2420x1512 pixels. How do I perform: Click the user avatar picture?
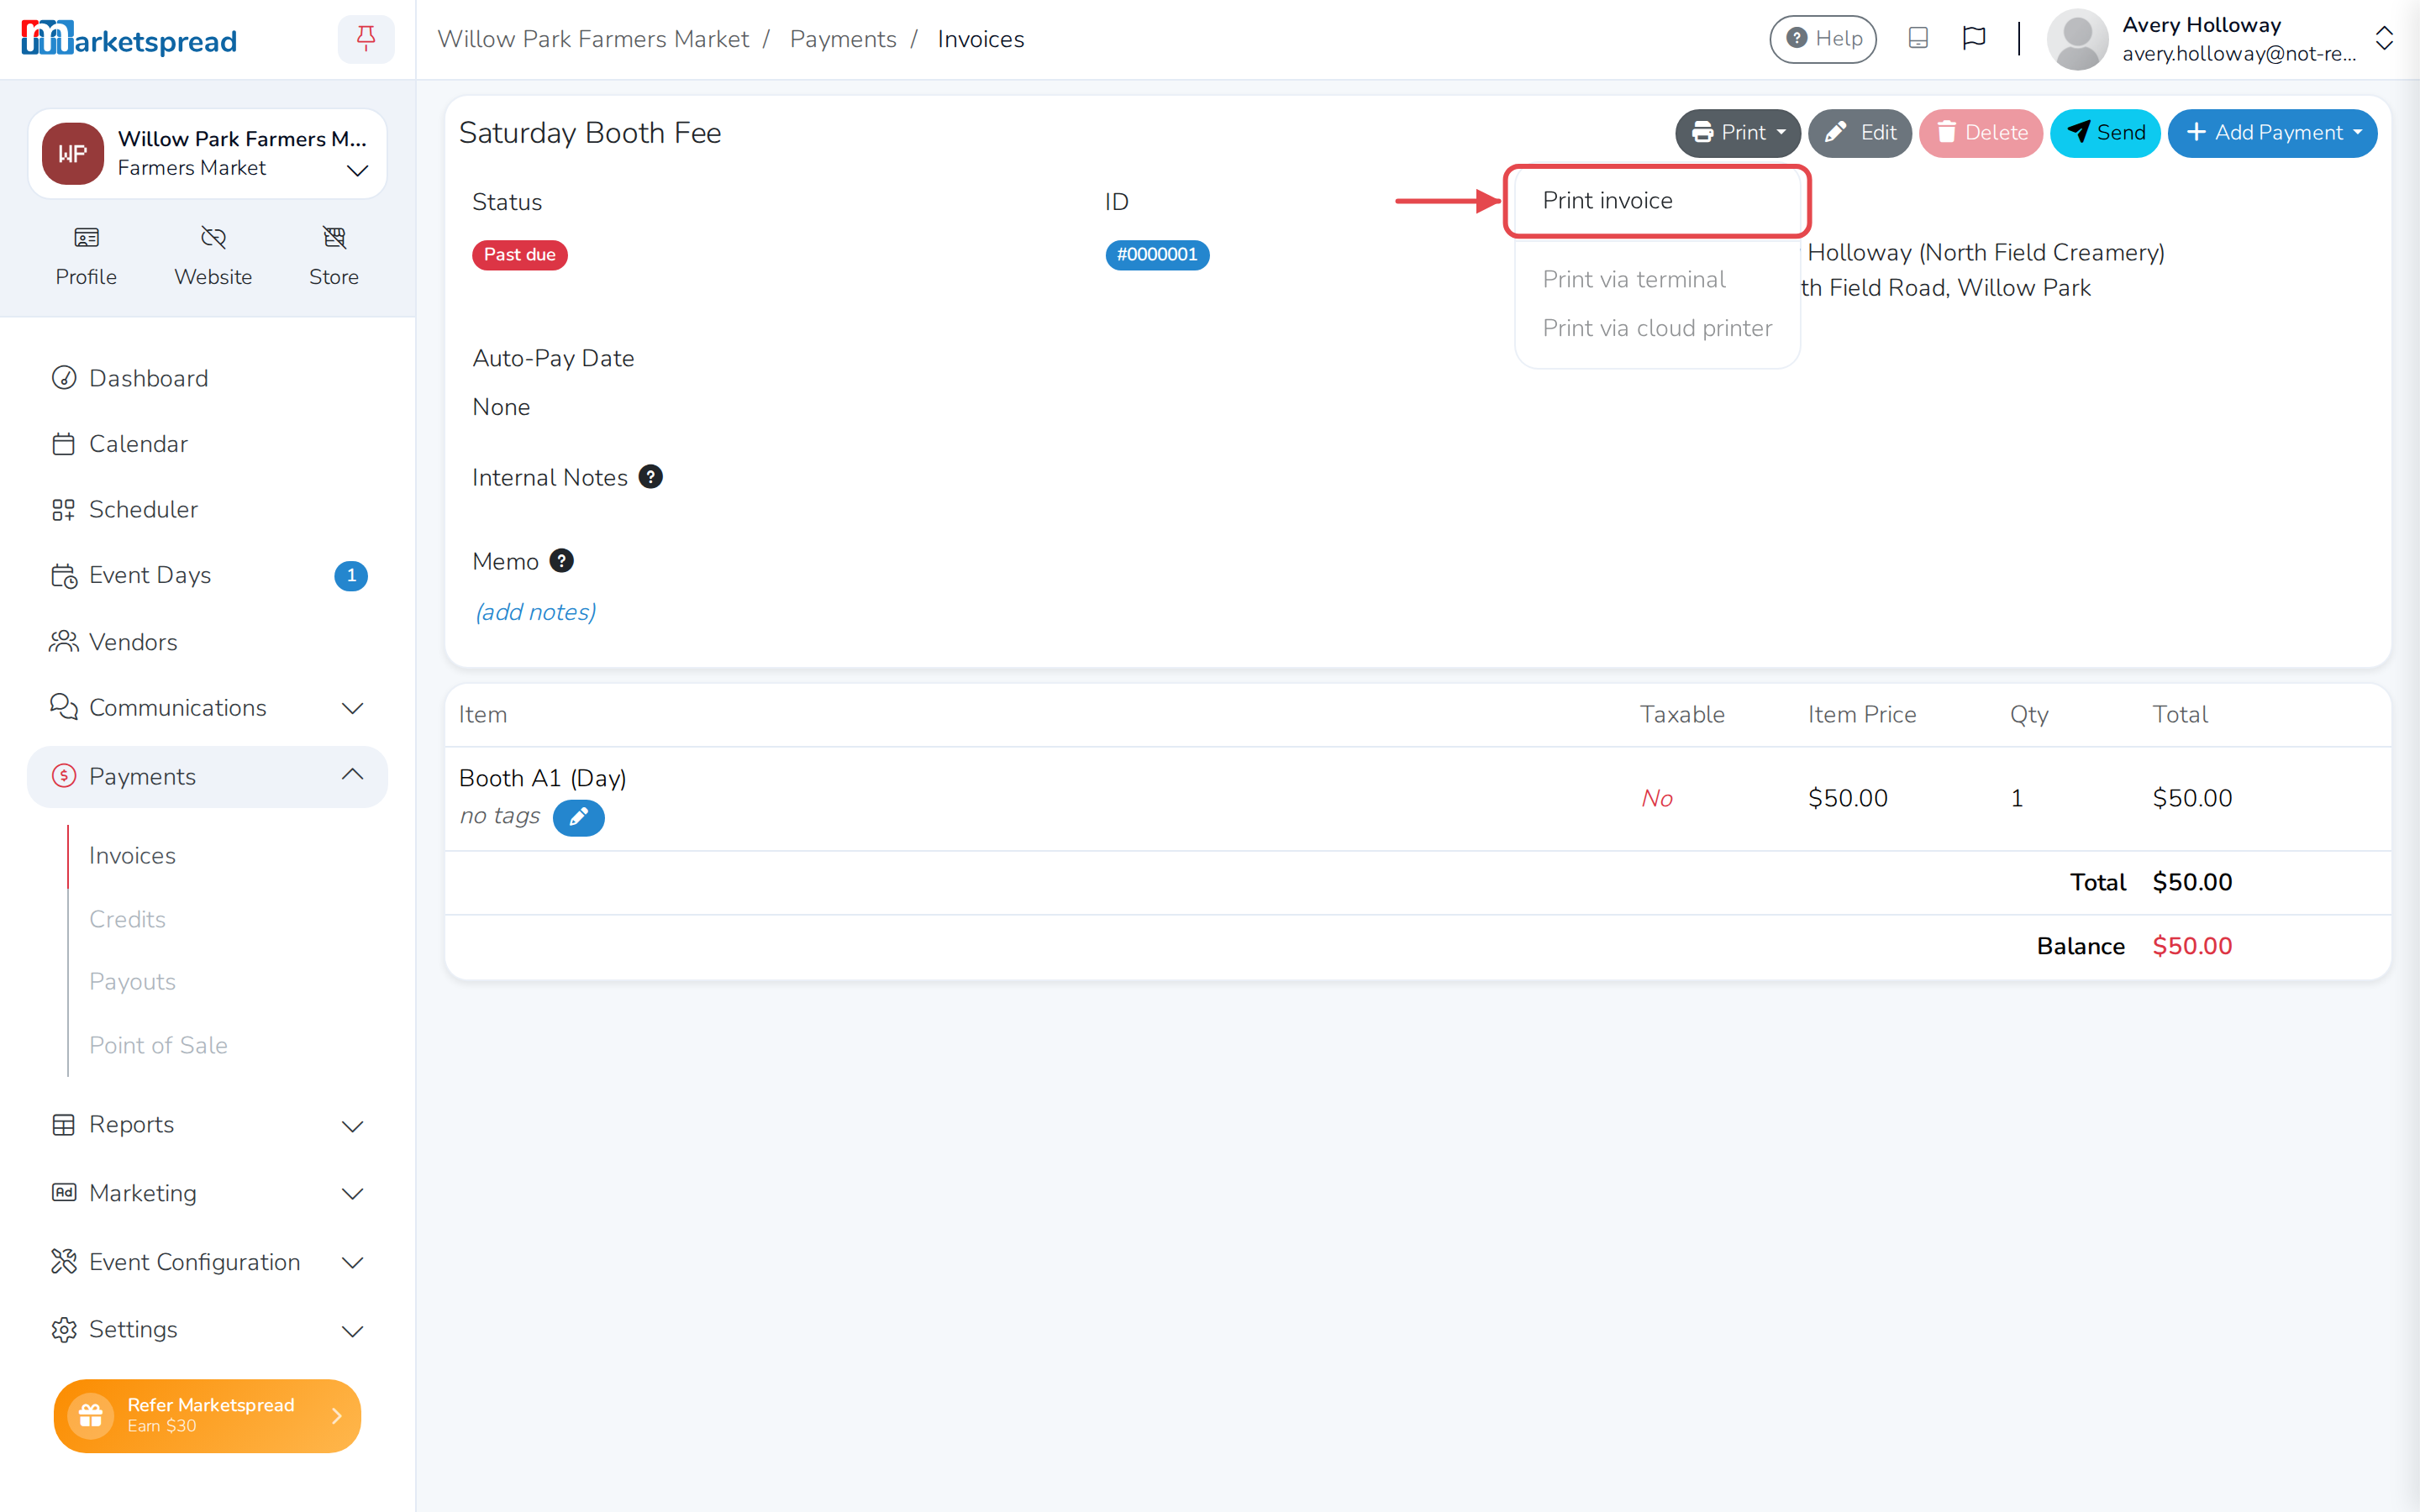tap(2077, 39)
